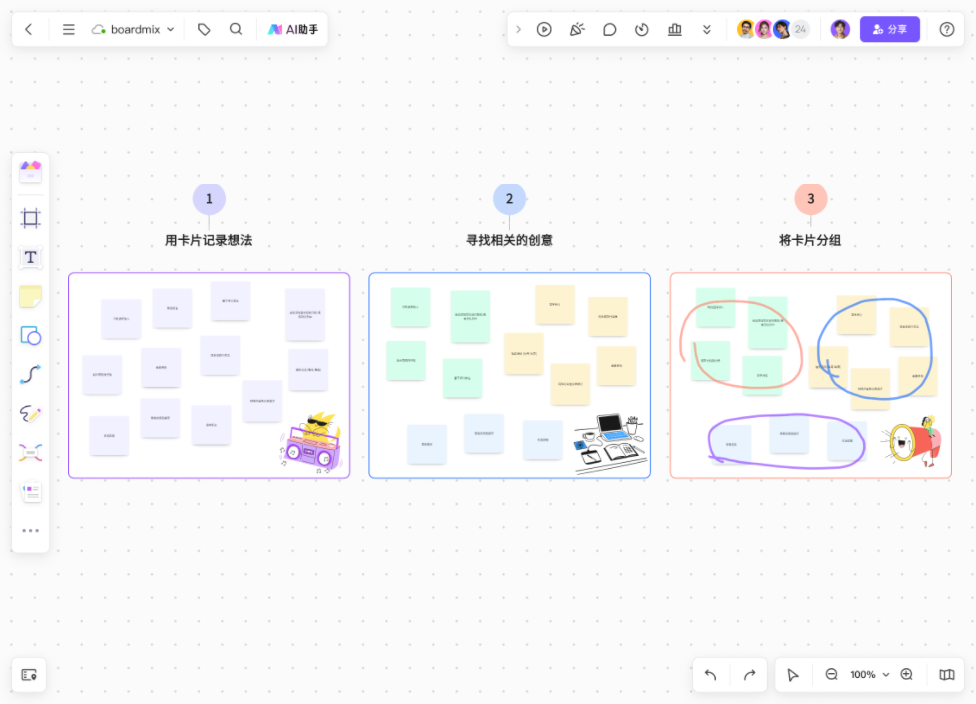The image size is (976, 704).
Task: Open more tools via the three dots
Action: click(31, 530)
